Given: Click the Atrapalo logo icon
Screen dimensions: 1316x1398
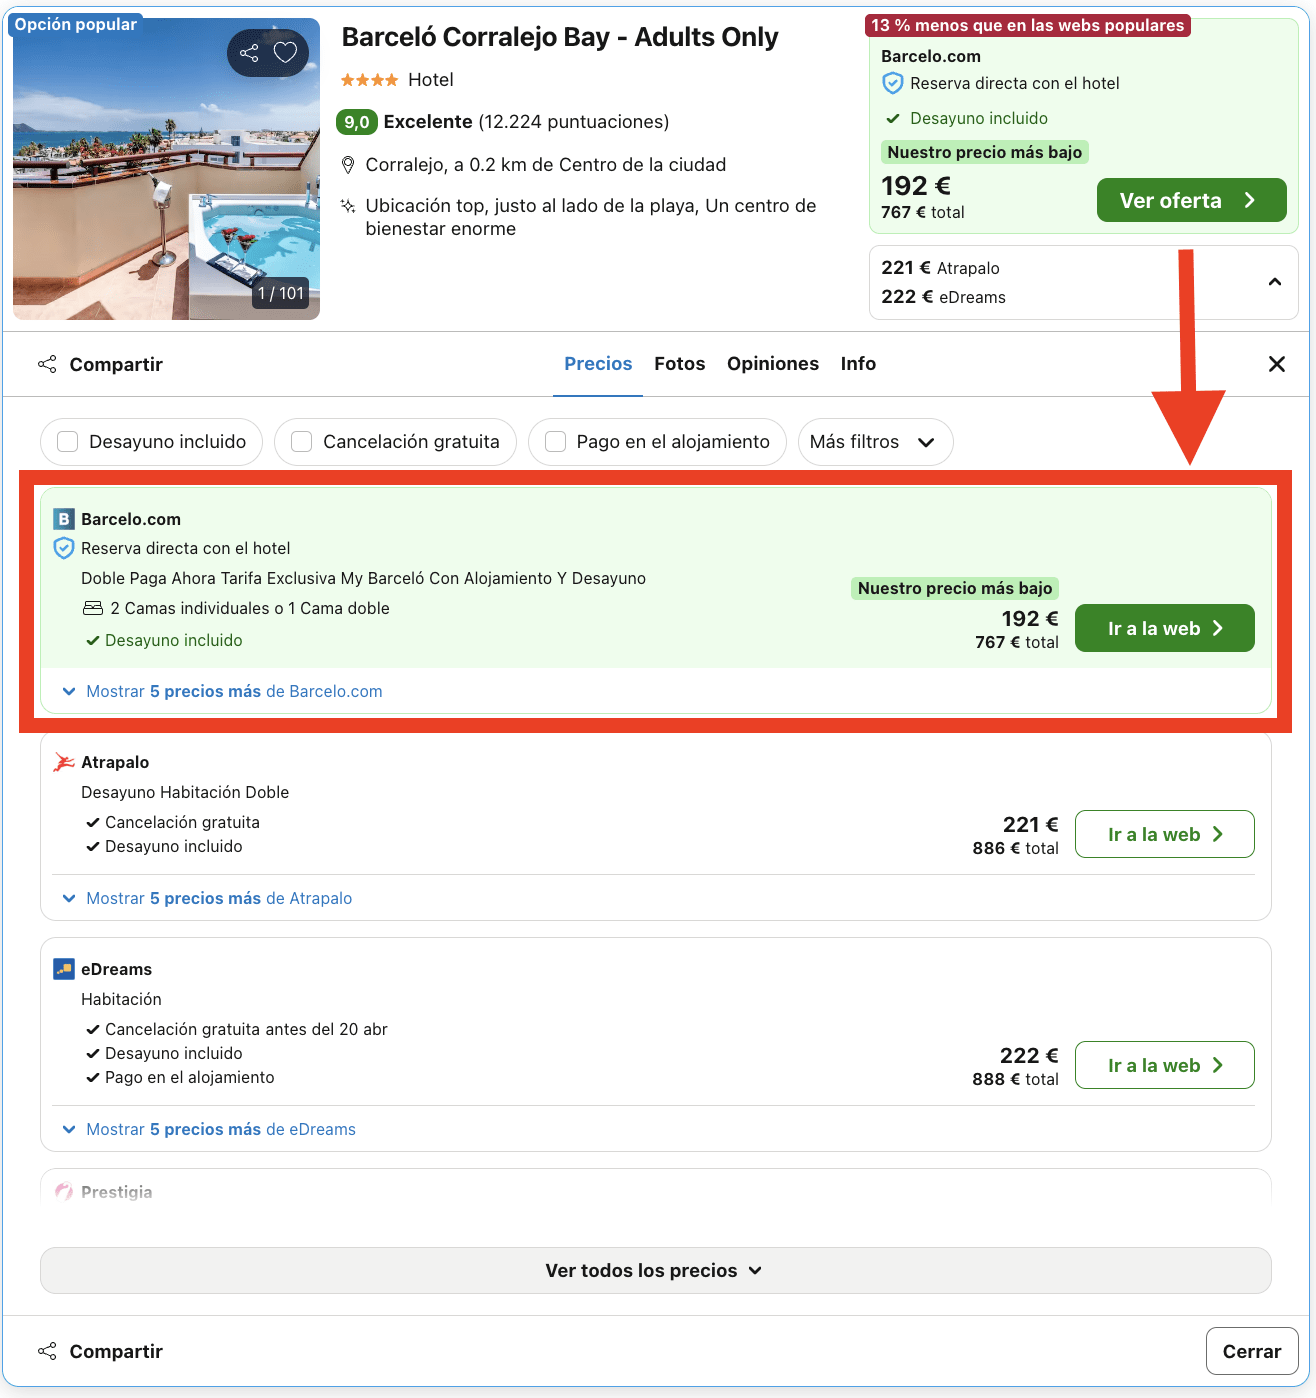Looking at the screenshot, I should tap(63, 761).
